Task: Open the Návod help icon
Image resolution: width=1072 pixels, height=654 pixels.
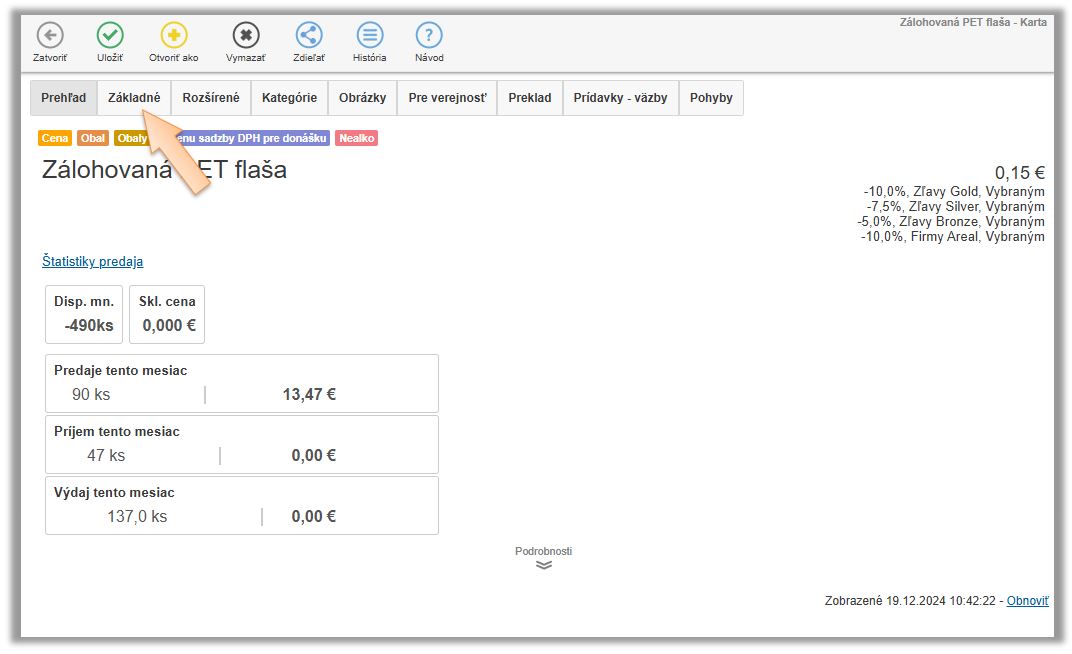Action: coord(429,36)
